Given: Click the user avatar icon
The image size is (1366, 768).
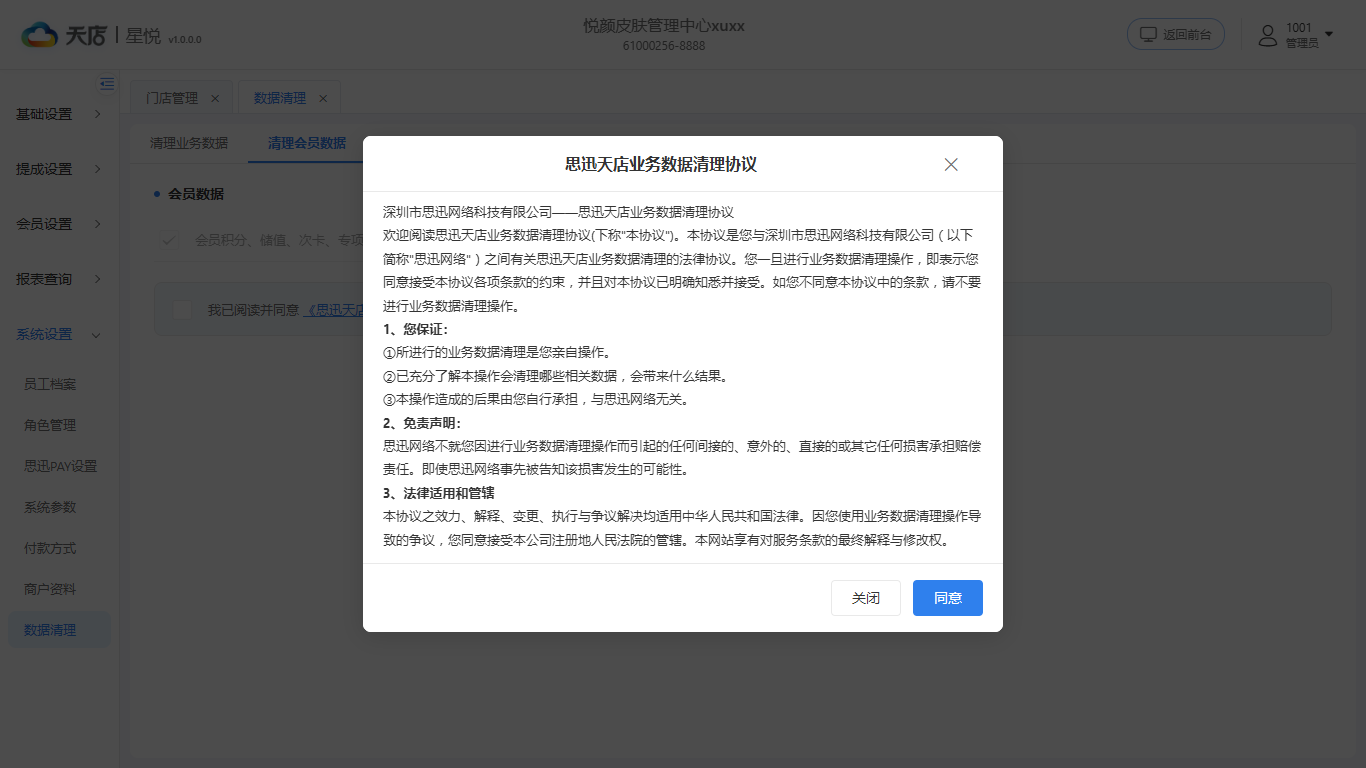Looking at the screenshot, I should [x=1268, y=35].
